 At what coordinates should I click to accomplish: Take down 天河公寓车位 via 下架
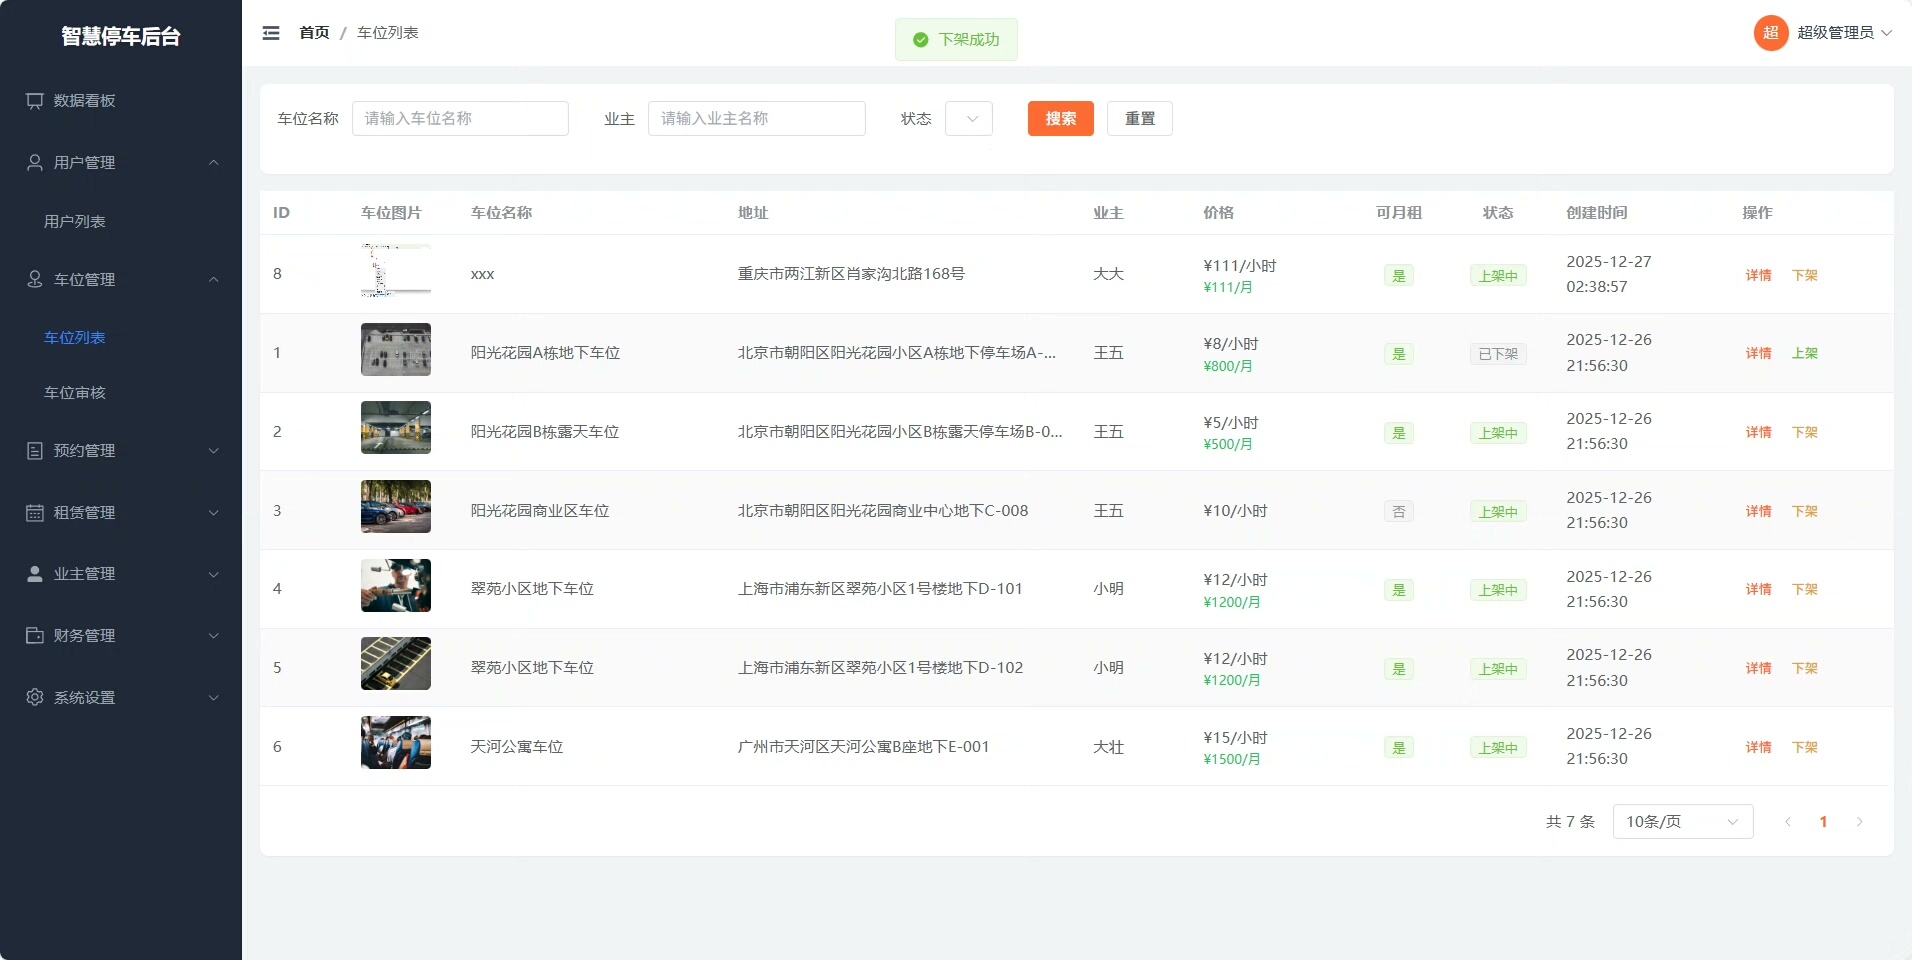click(1804, 748)
